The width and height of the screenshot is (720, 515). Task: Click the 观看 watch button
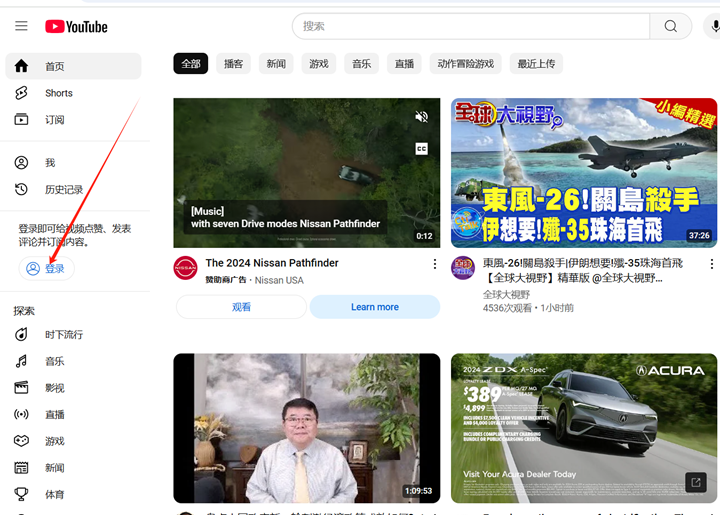click(241, 307)
